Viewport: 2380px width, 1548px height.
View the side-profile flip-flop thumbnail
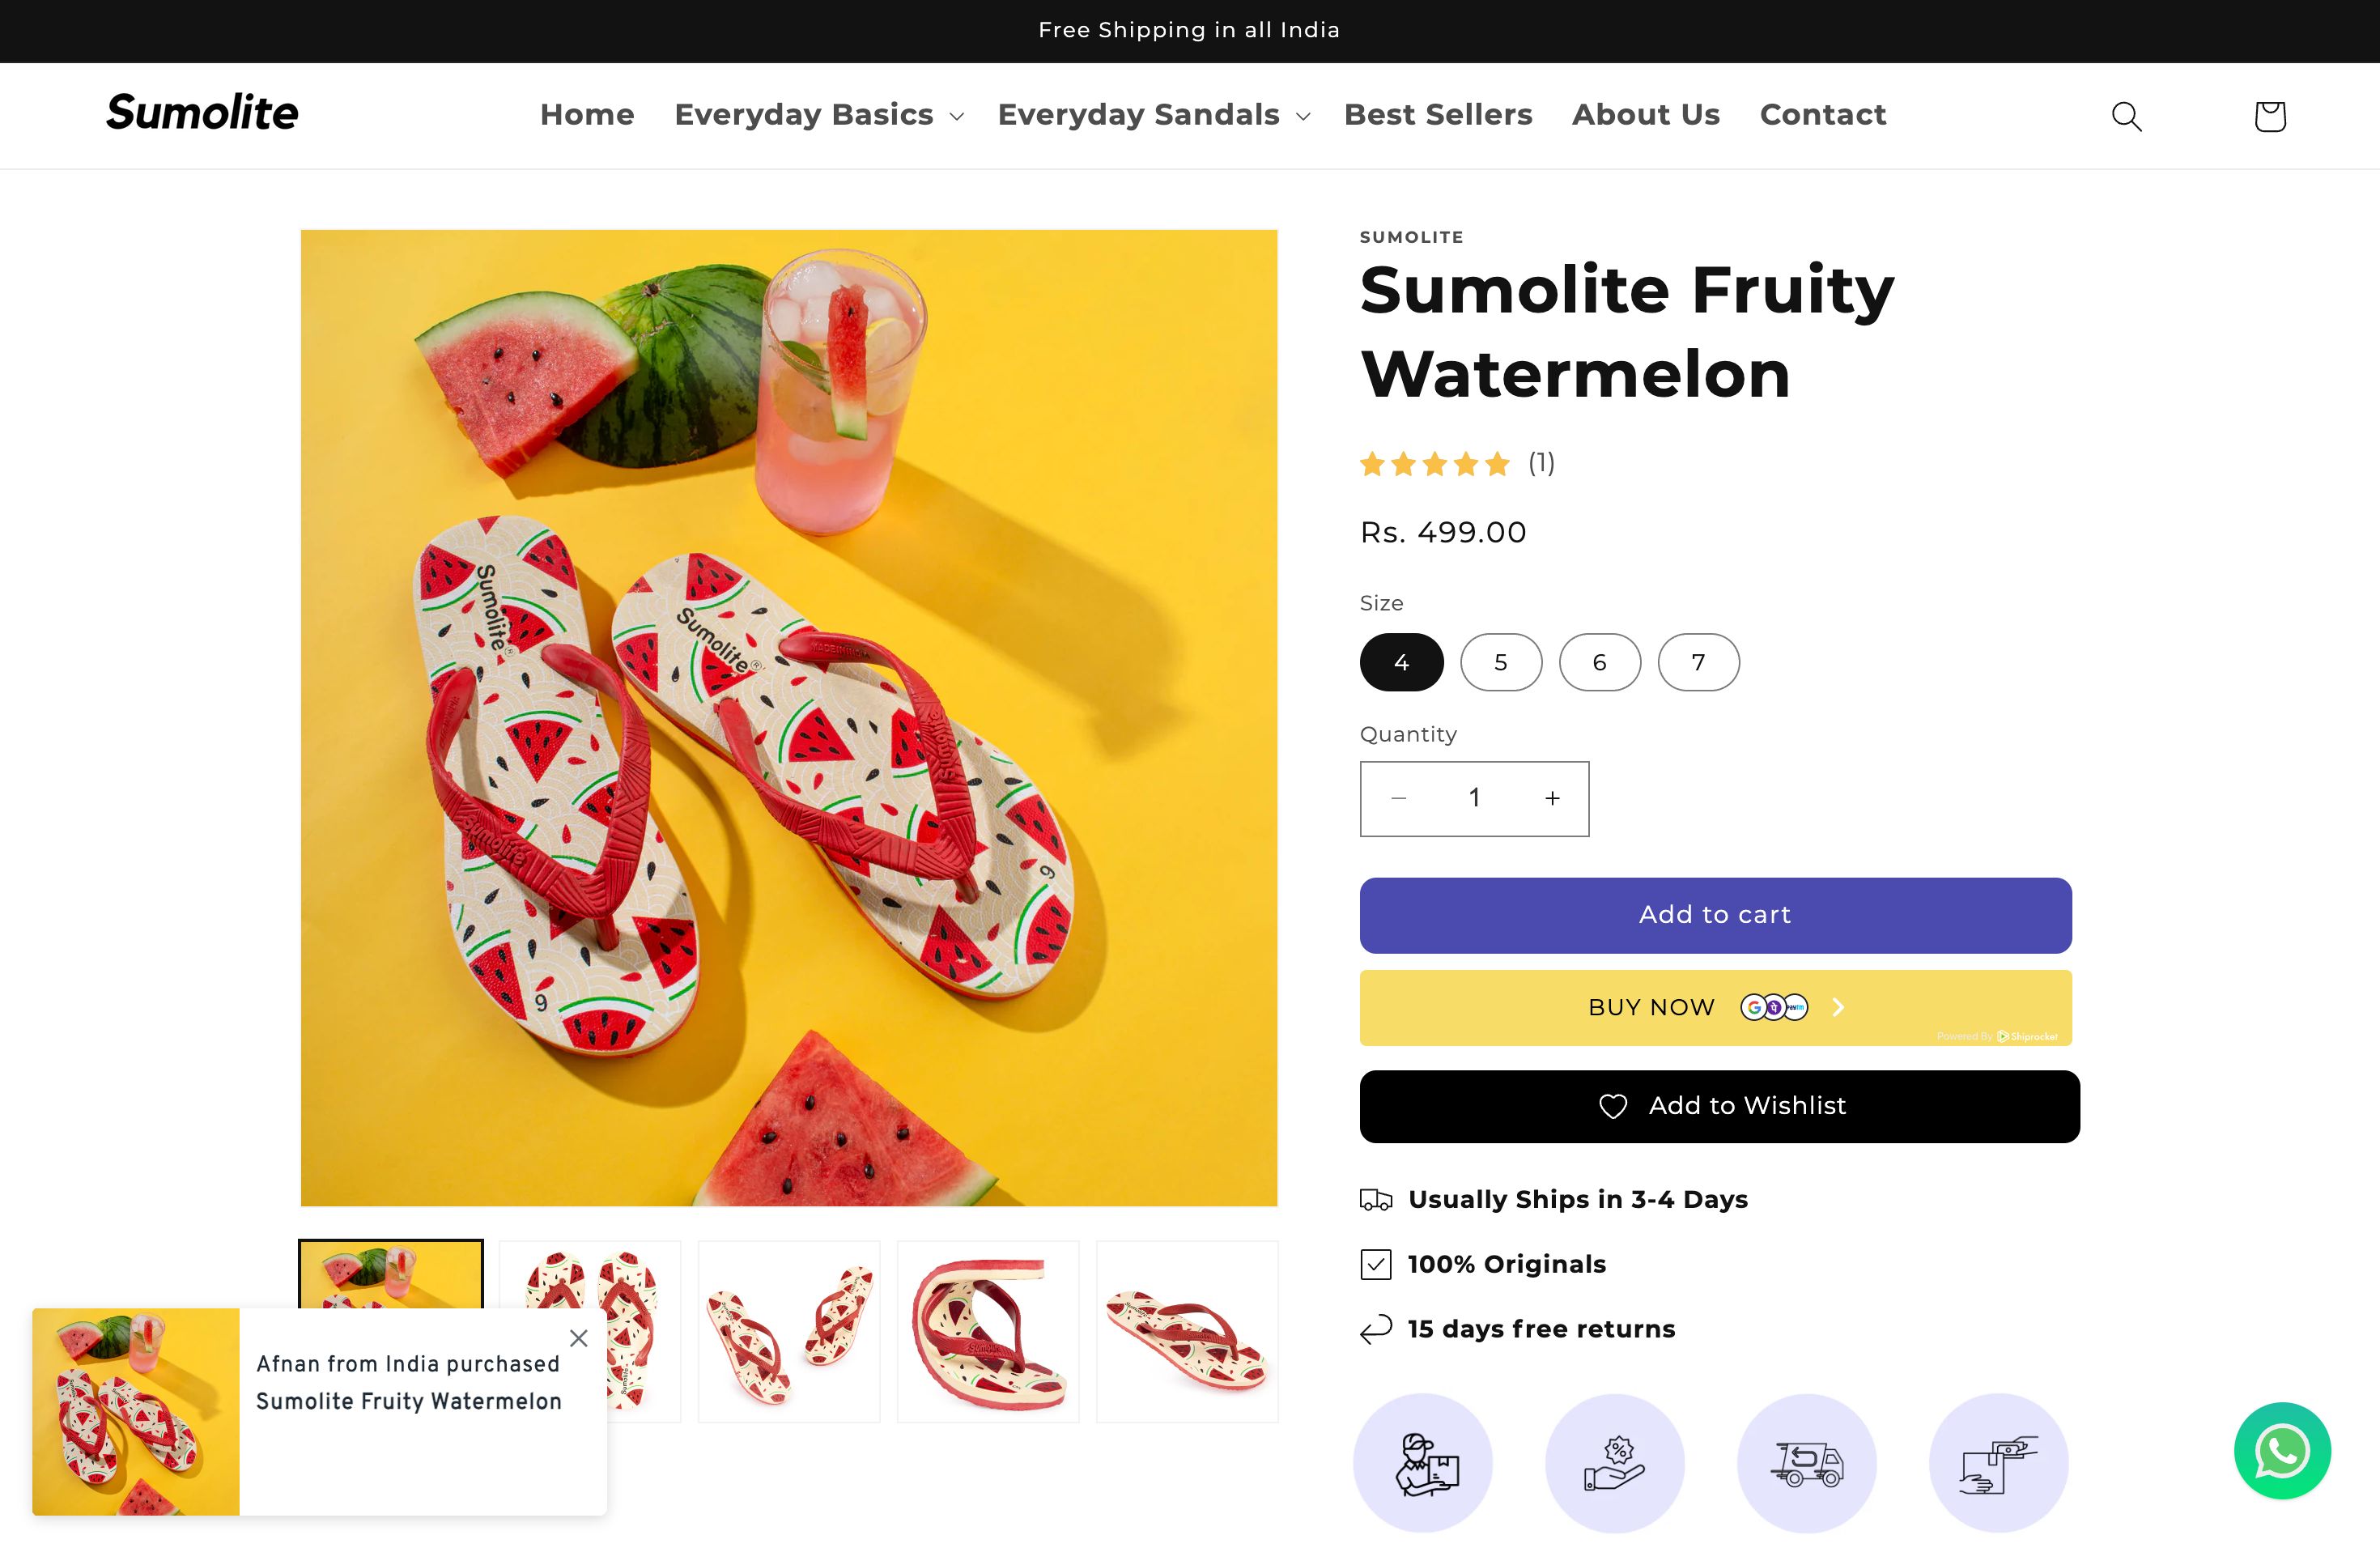(x=1186, y=1331)
